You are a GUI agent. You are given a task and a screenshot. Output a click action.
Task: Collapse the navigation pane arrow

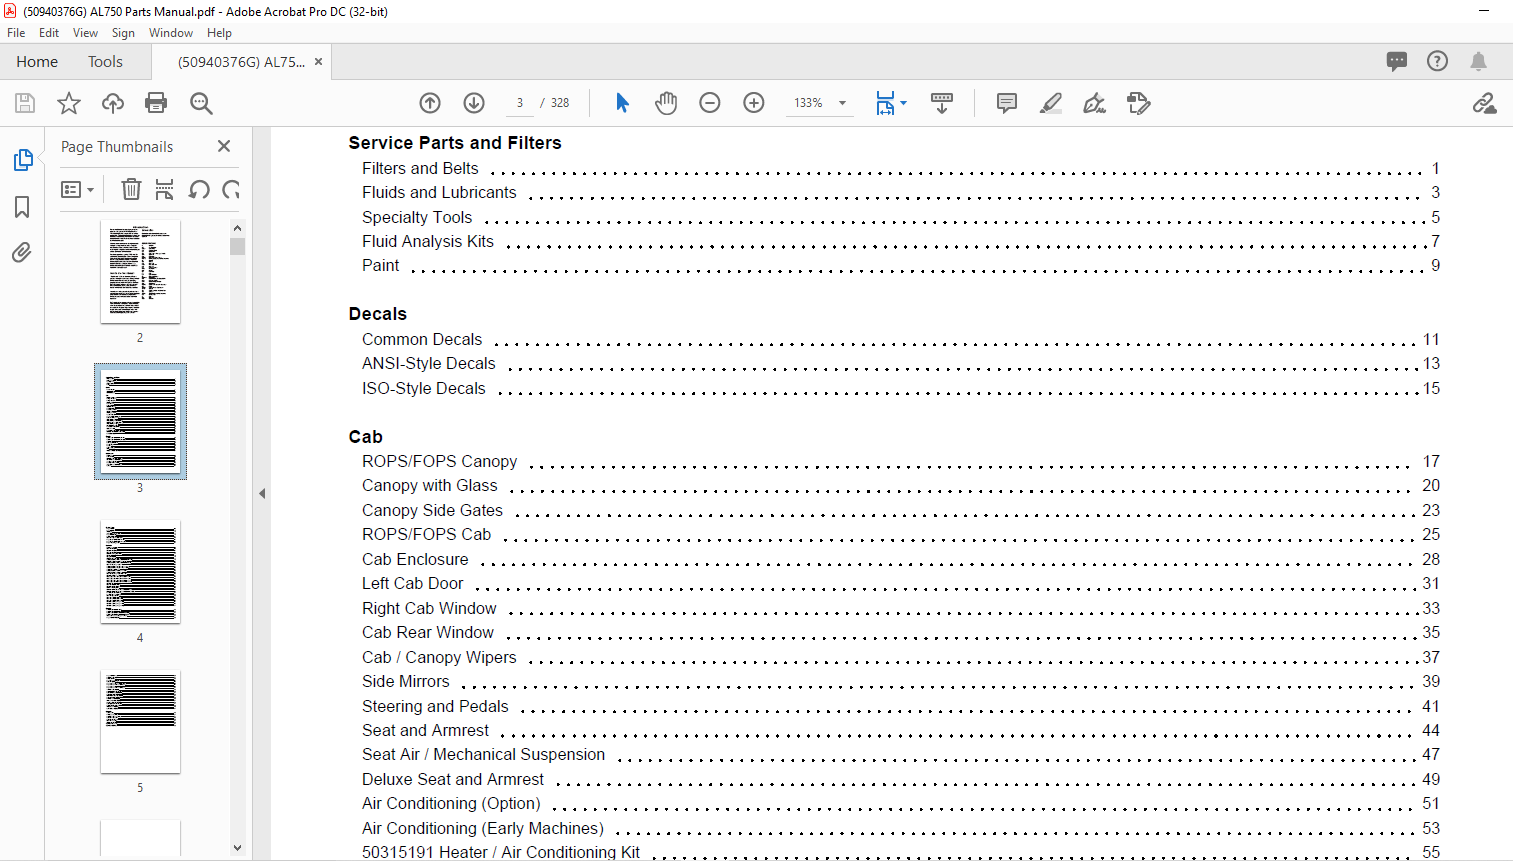coord(262,493)
